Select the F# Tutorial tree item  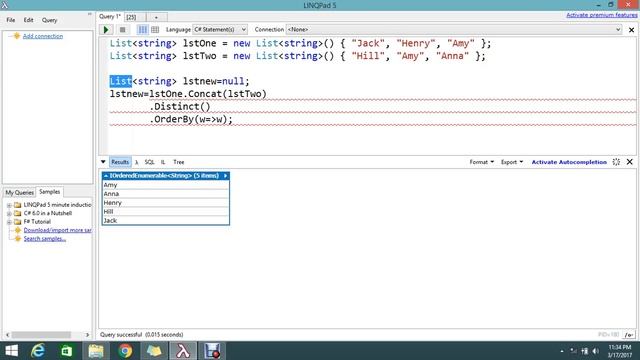pyautogui.click(x=37, y=222)
